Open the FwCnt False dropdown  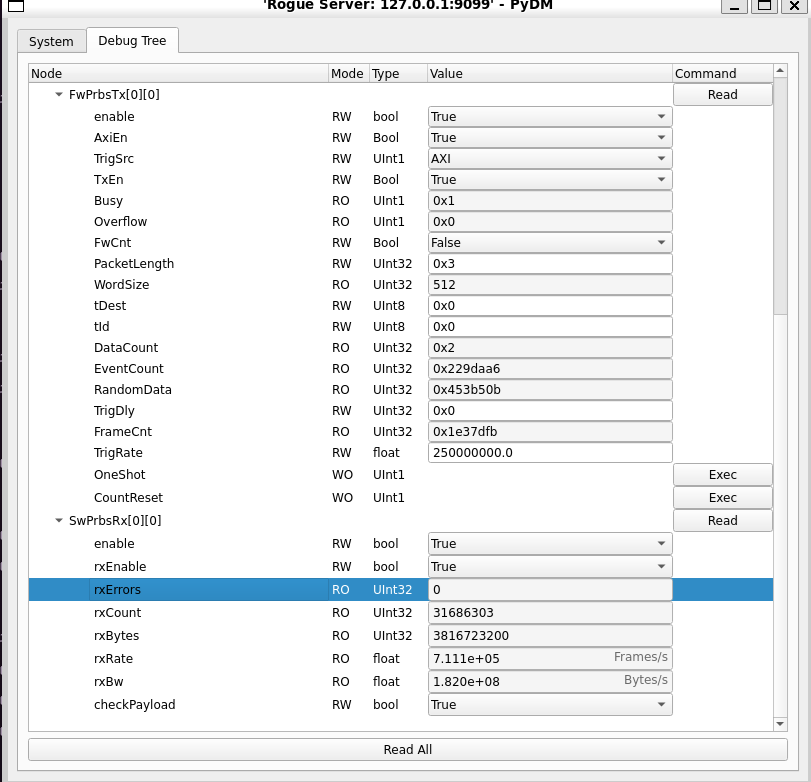coord(549,243)
